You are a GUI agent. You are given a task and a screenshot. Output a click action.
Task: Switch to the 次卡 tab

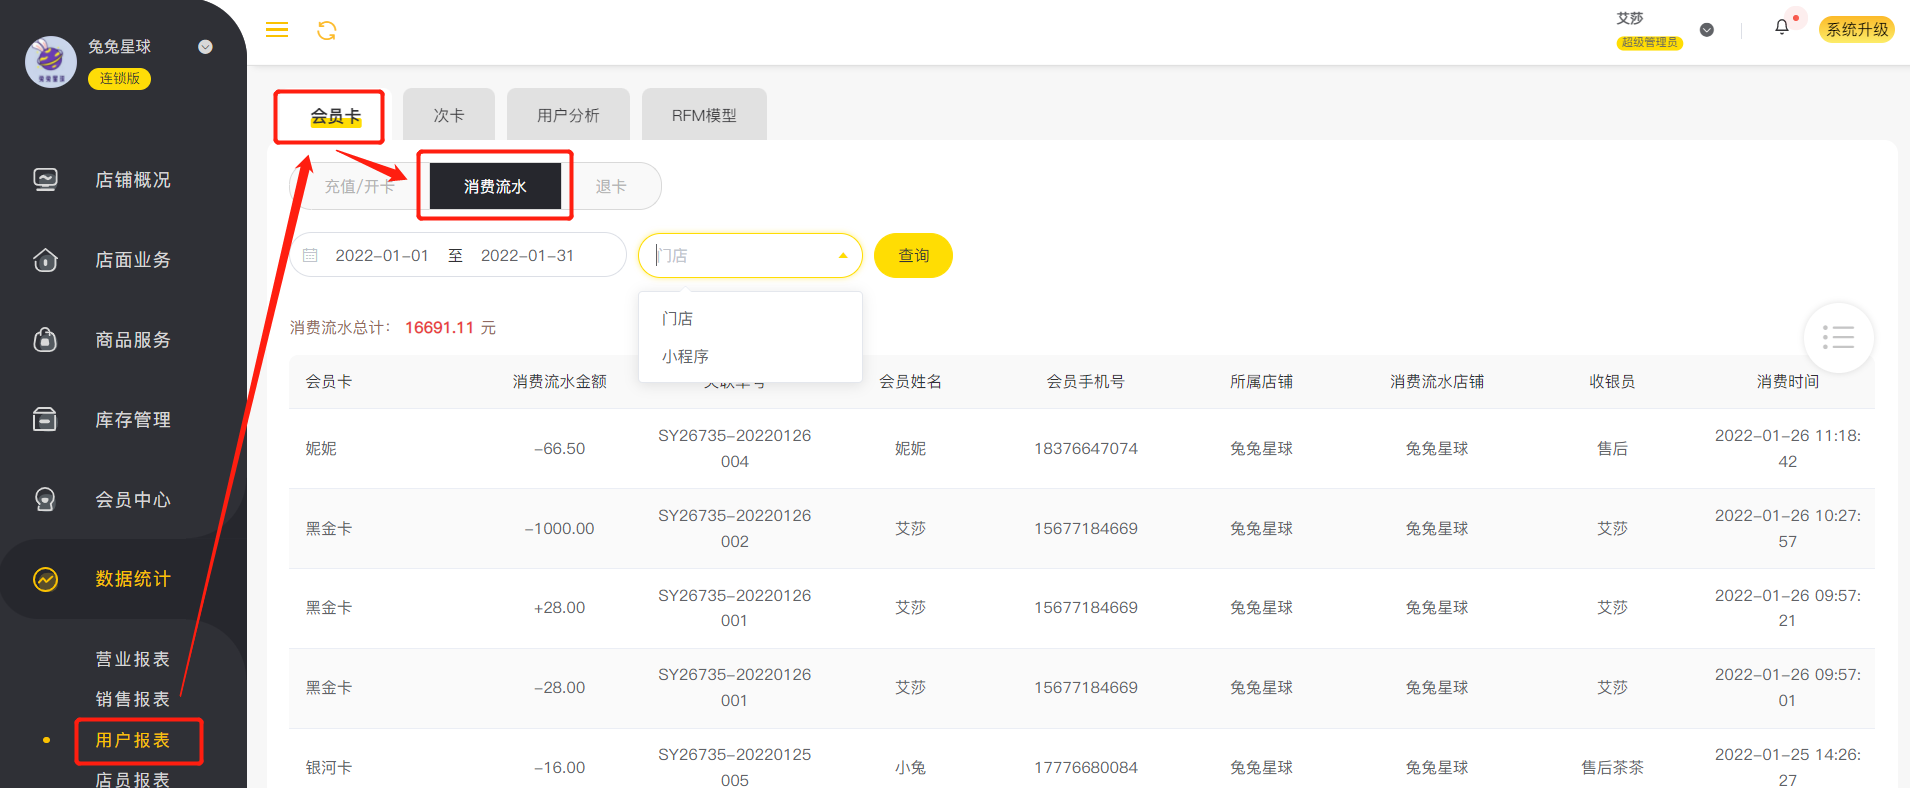pyautogui.click(x=449, y=115)
